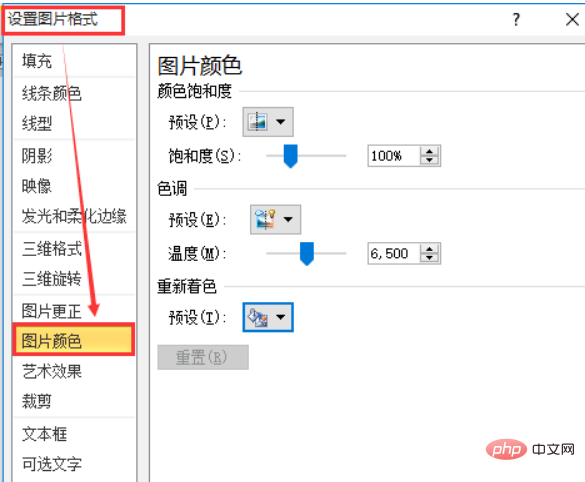Image resolution: width=585 pixels, height=482 pixels.
Task: Go to 发光和柔化边缘 settings
Action: click(x=74, y=216)
